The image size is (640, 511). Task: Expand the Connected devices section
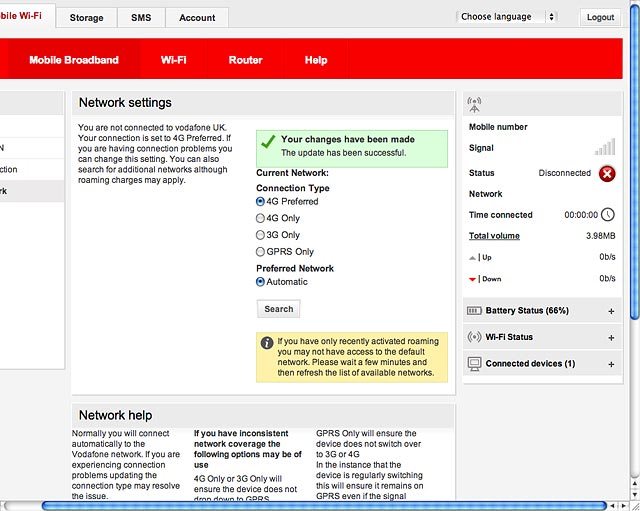[x=611, y=364]
